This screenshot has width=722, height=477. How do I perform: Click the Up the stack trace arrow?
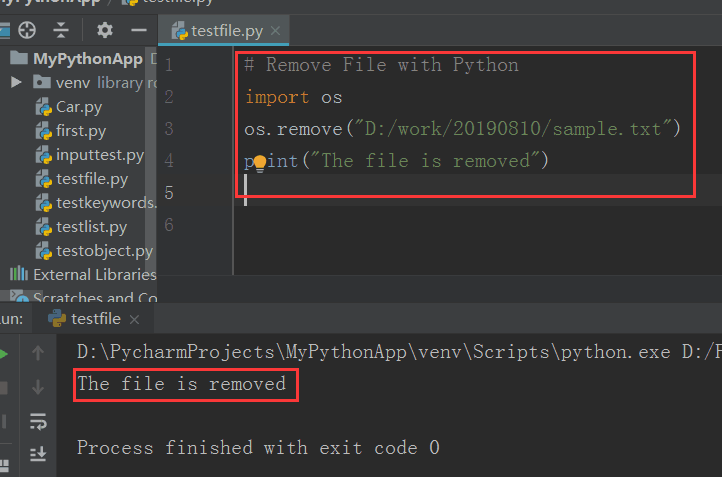tap(38, 353)
